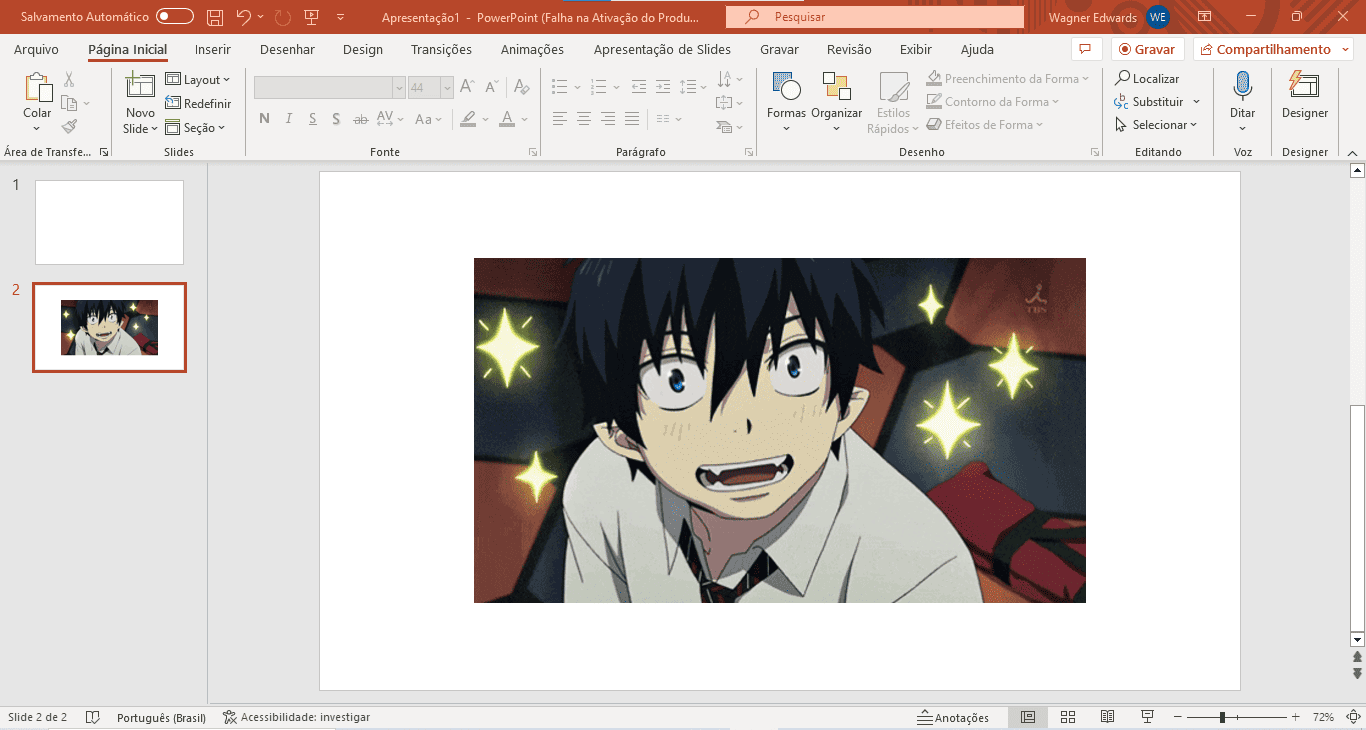Open the font name combo box
The width and height of the screenshot is (1366, 730).
click(x=329, y=88)
